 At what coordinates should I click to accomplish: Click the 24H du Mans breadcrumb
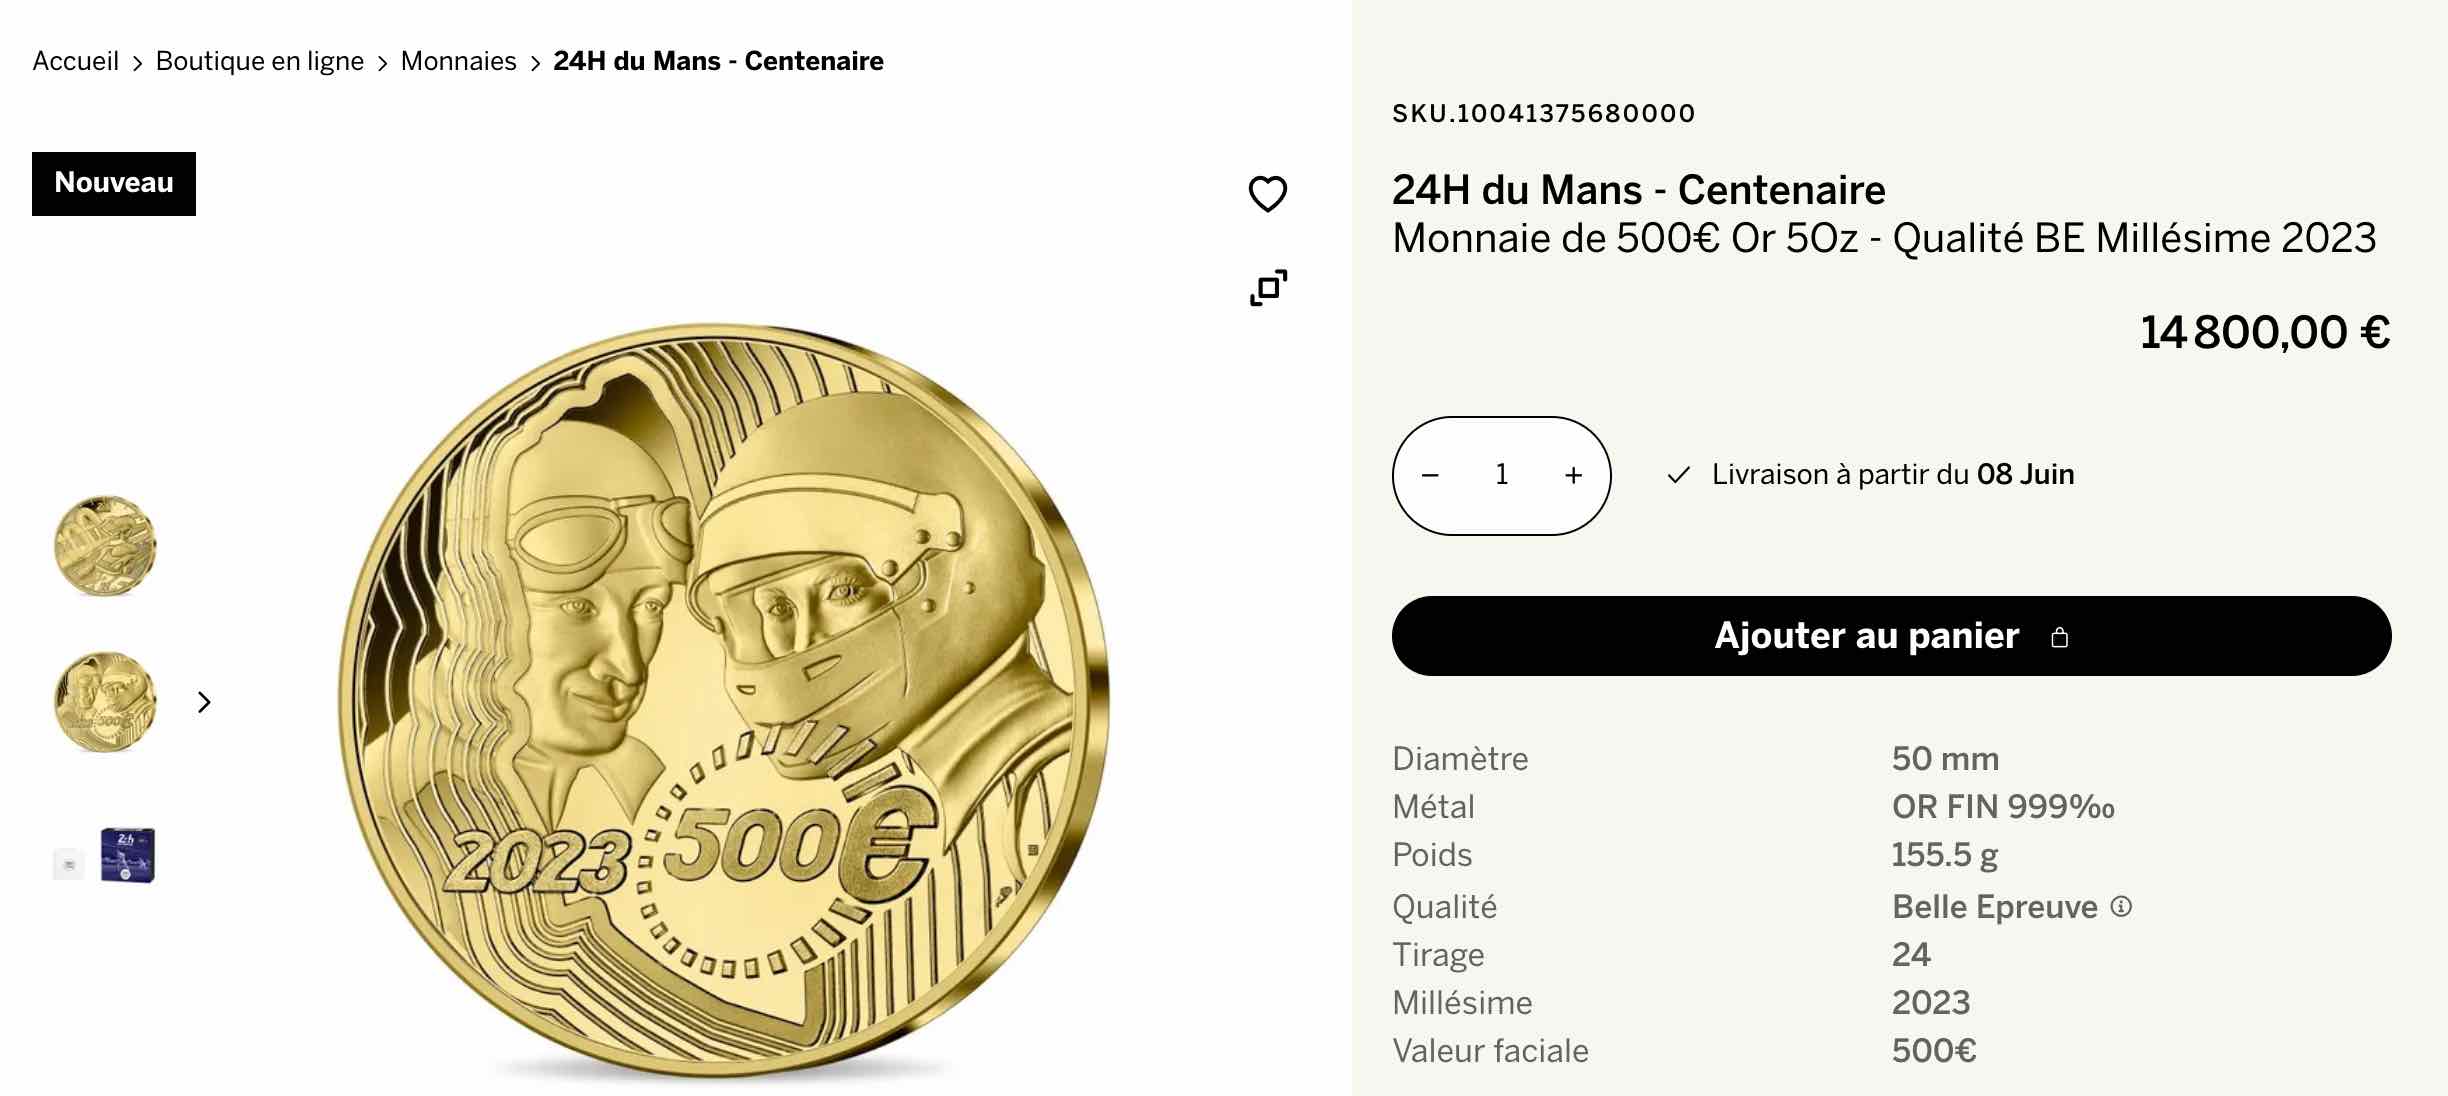click(718, 61)
